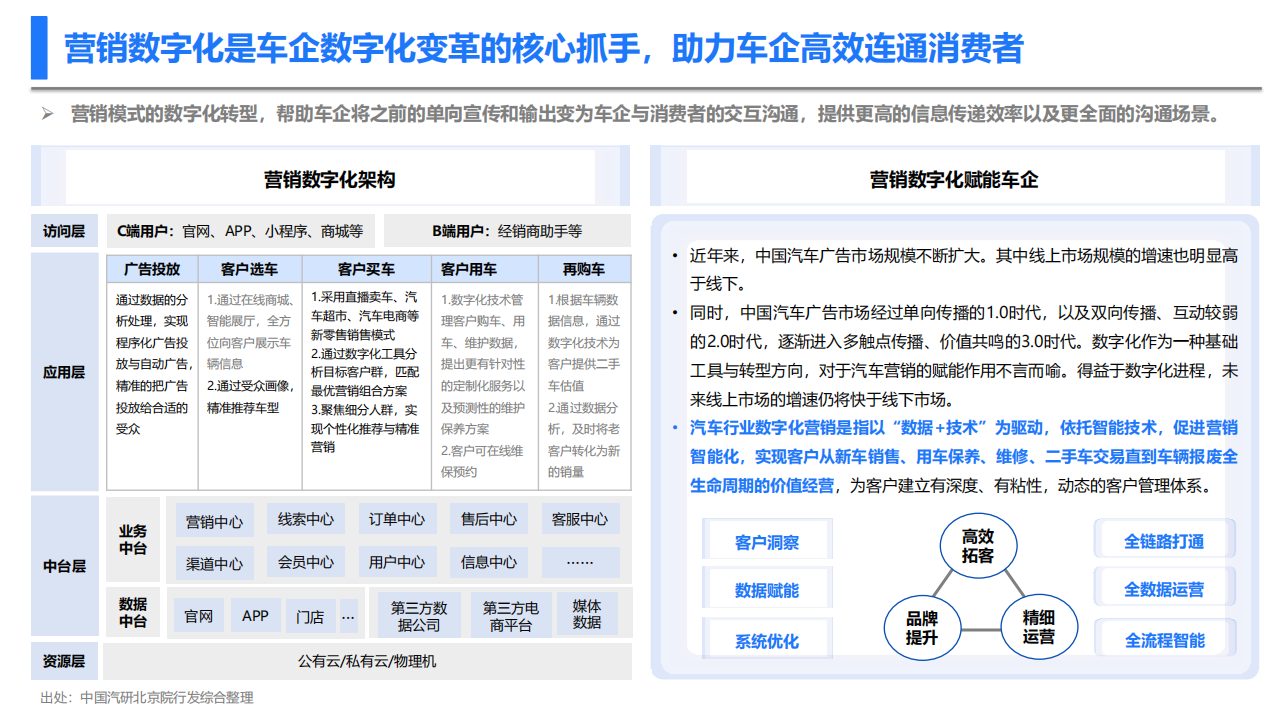Click the 客服中心 box
The image size is (1280, 720).
[x=580, y=519]
